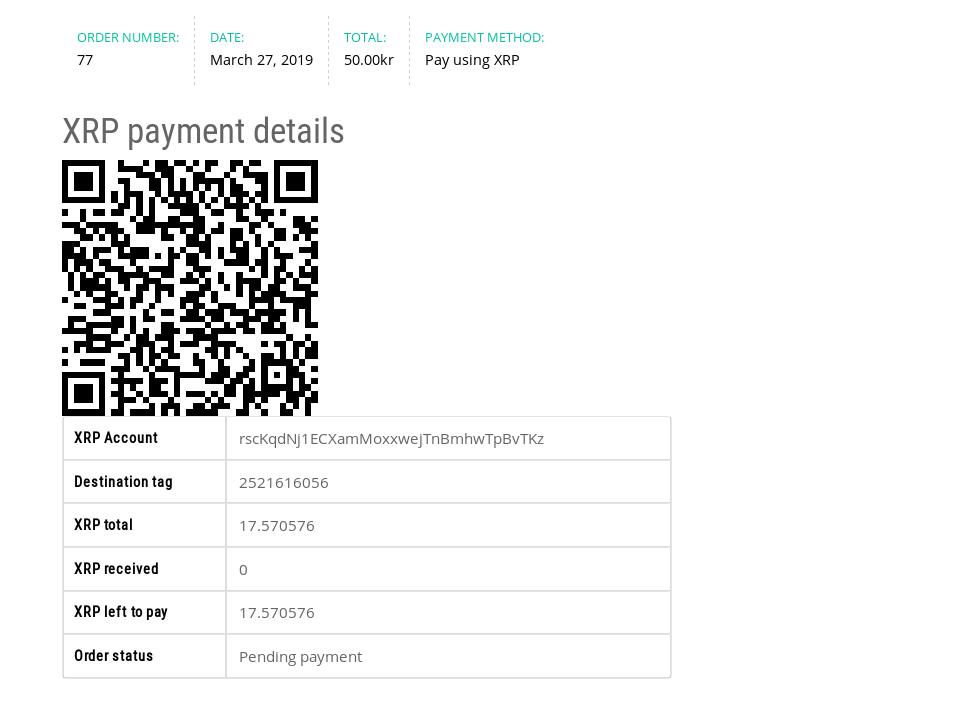
Task: Click the Pending payment order status
Action: (x=300, y=657)
